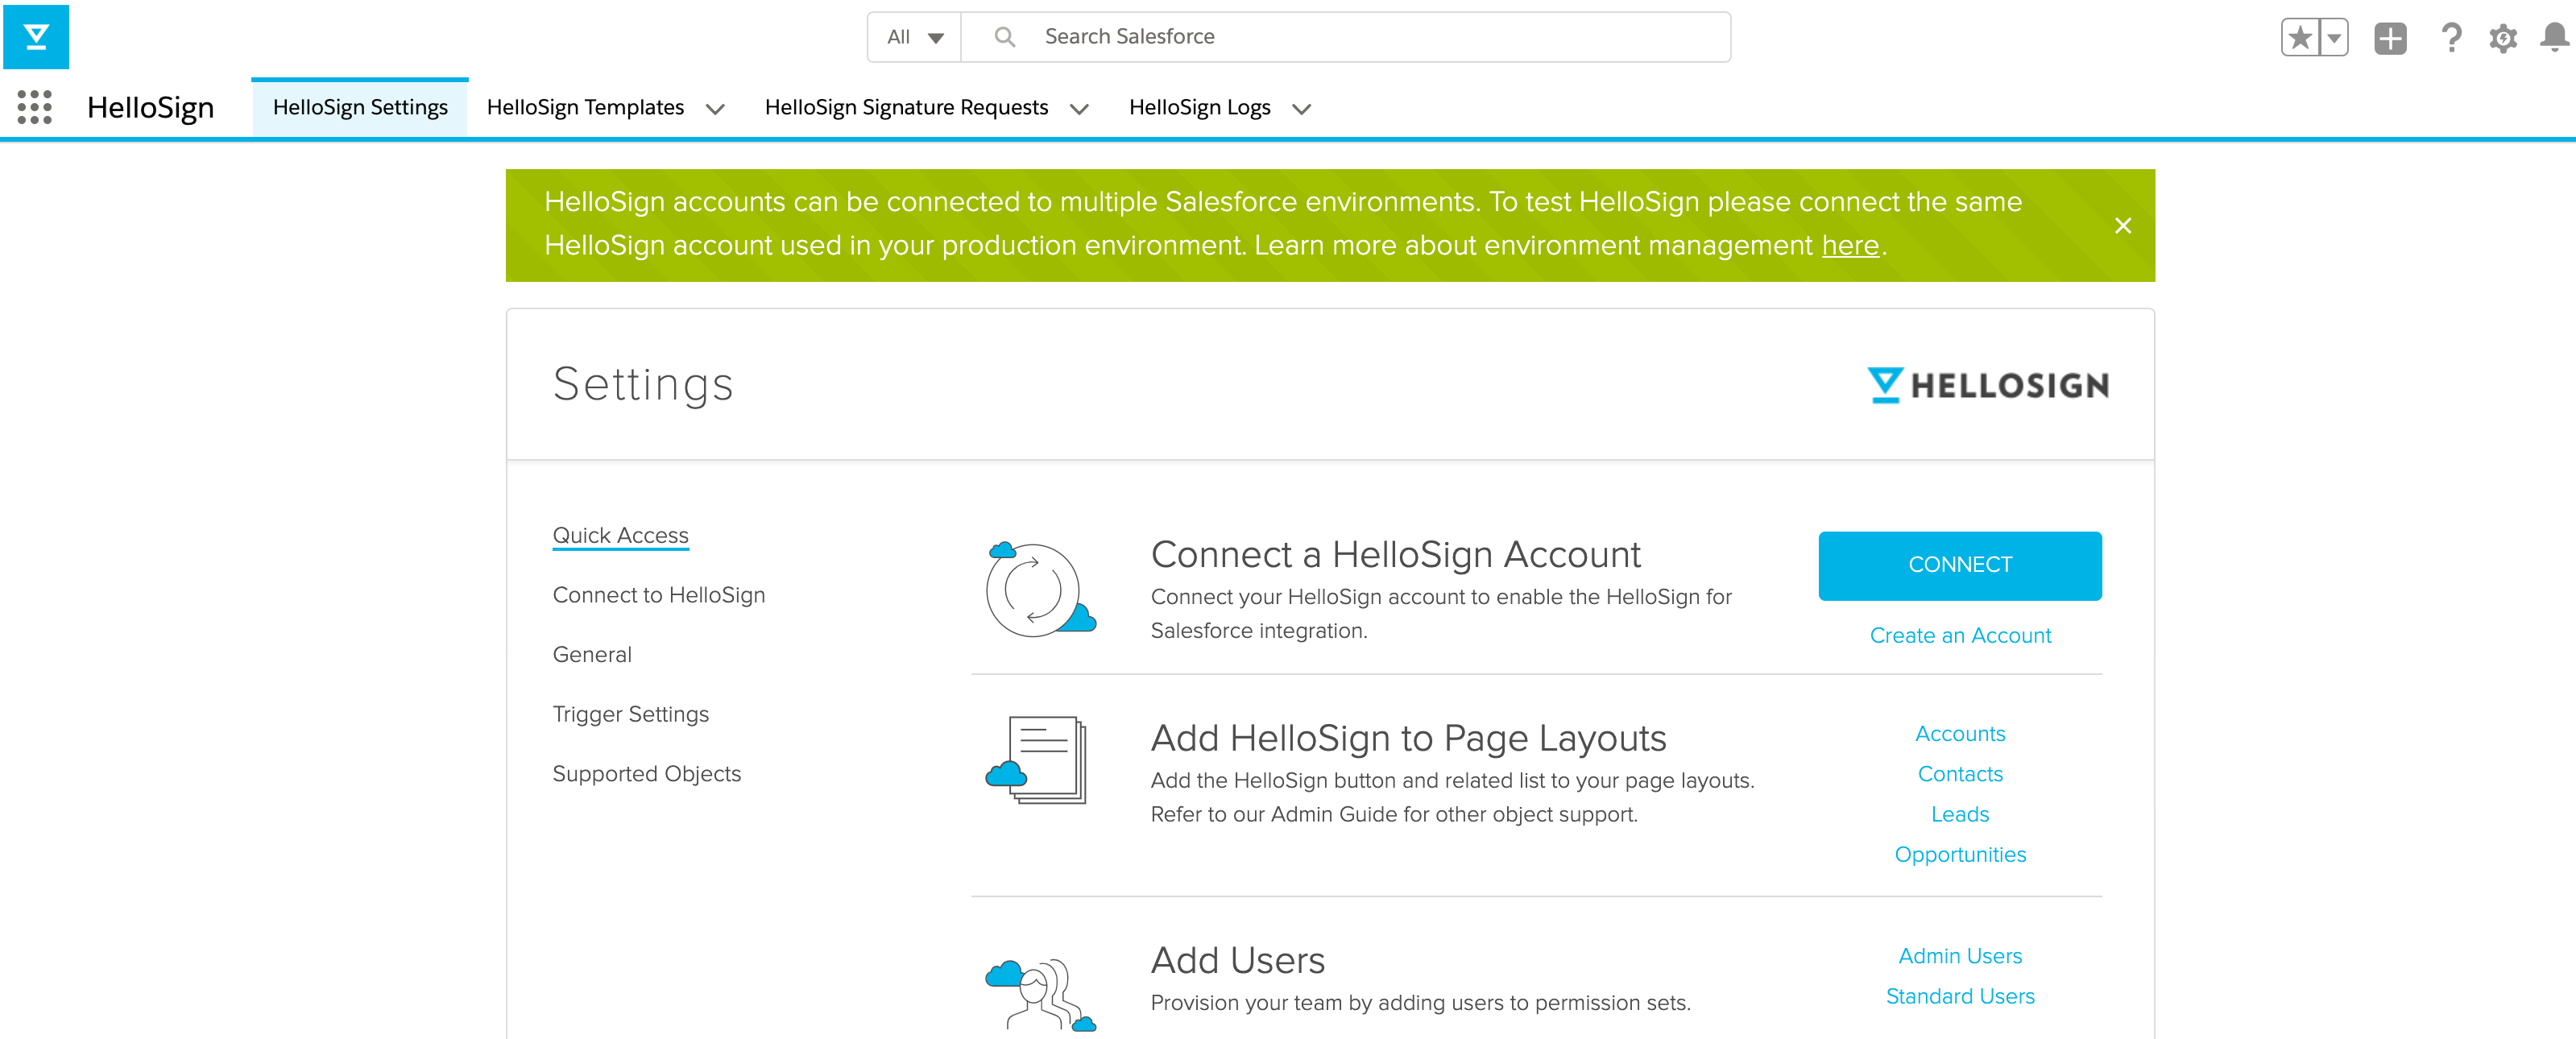Expand the HelloSign Logs tab chevron

[1301, 109]
